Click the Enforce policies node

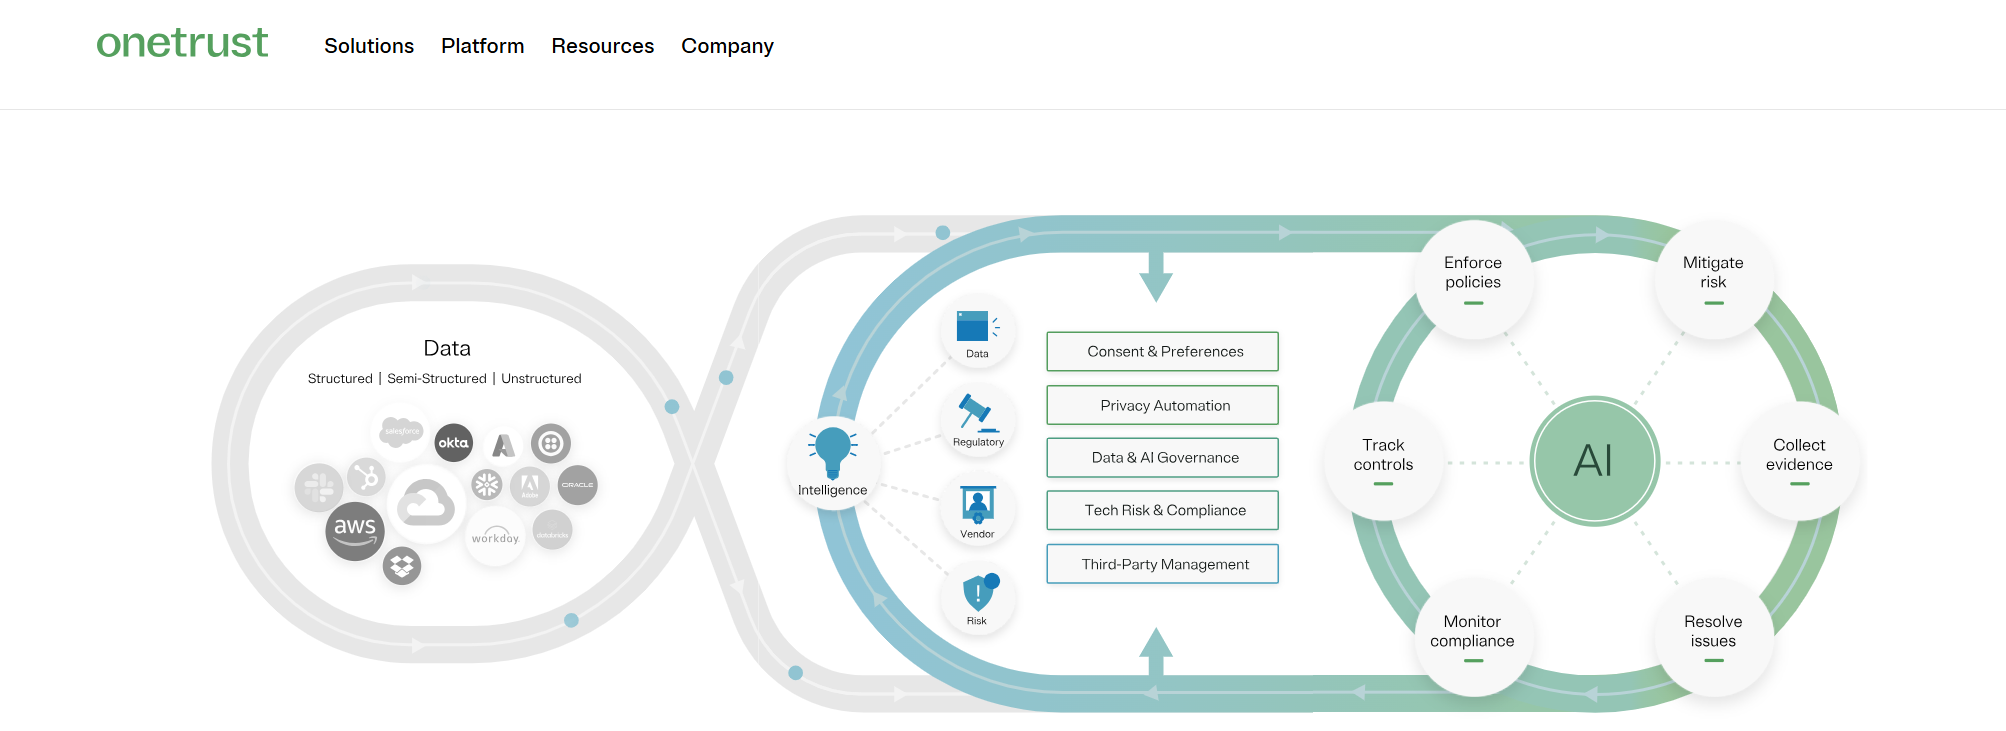pyautogui.click(x=1473, y=279)
